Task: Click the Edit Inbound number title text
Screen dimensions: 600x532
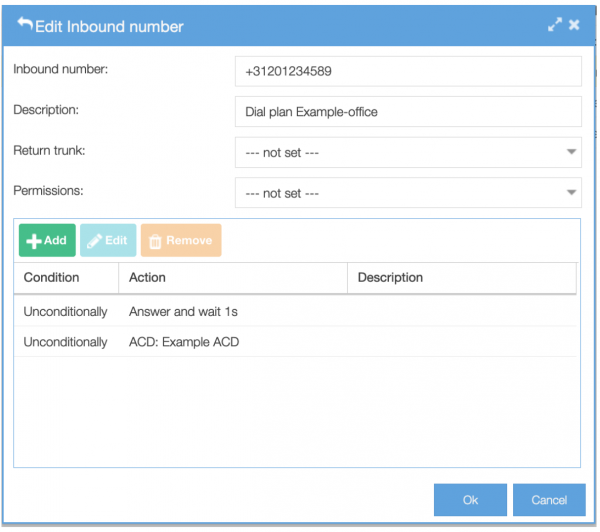Action: click(109, 27)
